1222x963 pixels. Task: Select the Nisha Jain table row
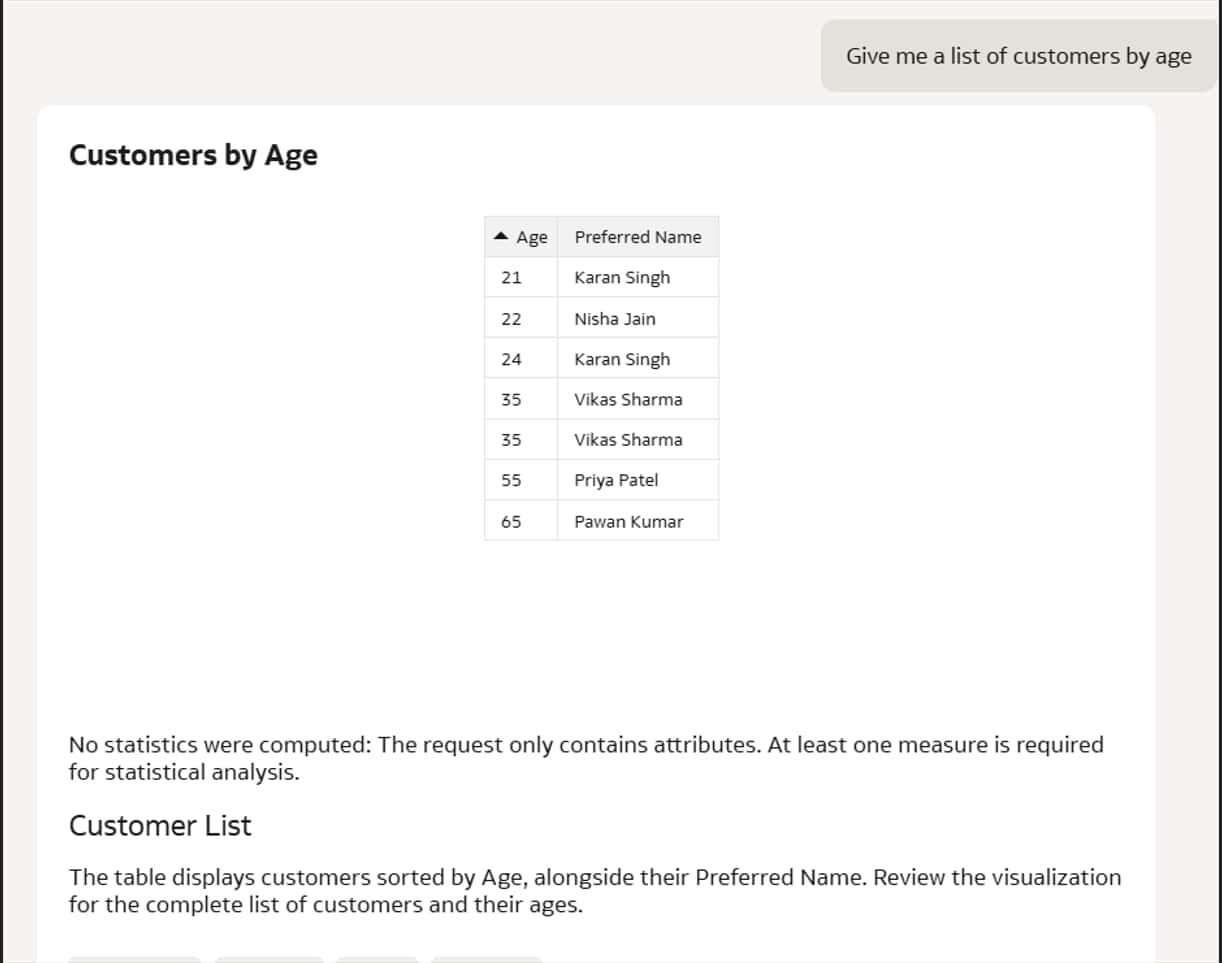600,318
